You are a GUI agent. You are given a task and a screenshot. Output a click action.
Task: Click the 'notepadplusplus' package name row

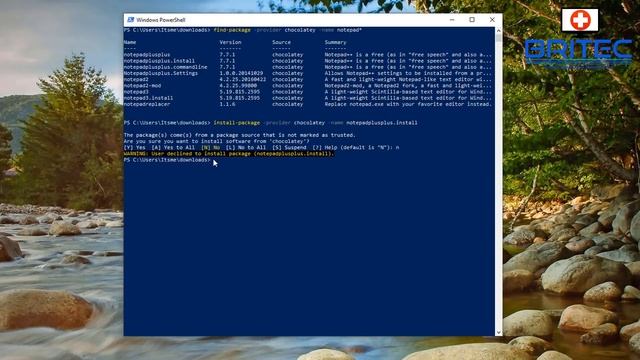coord(147,55)
